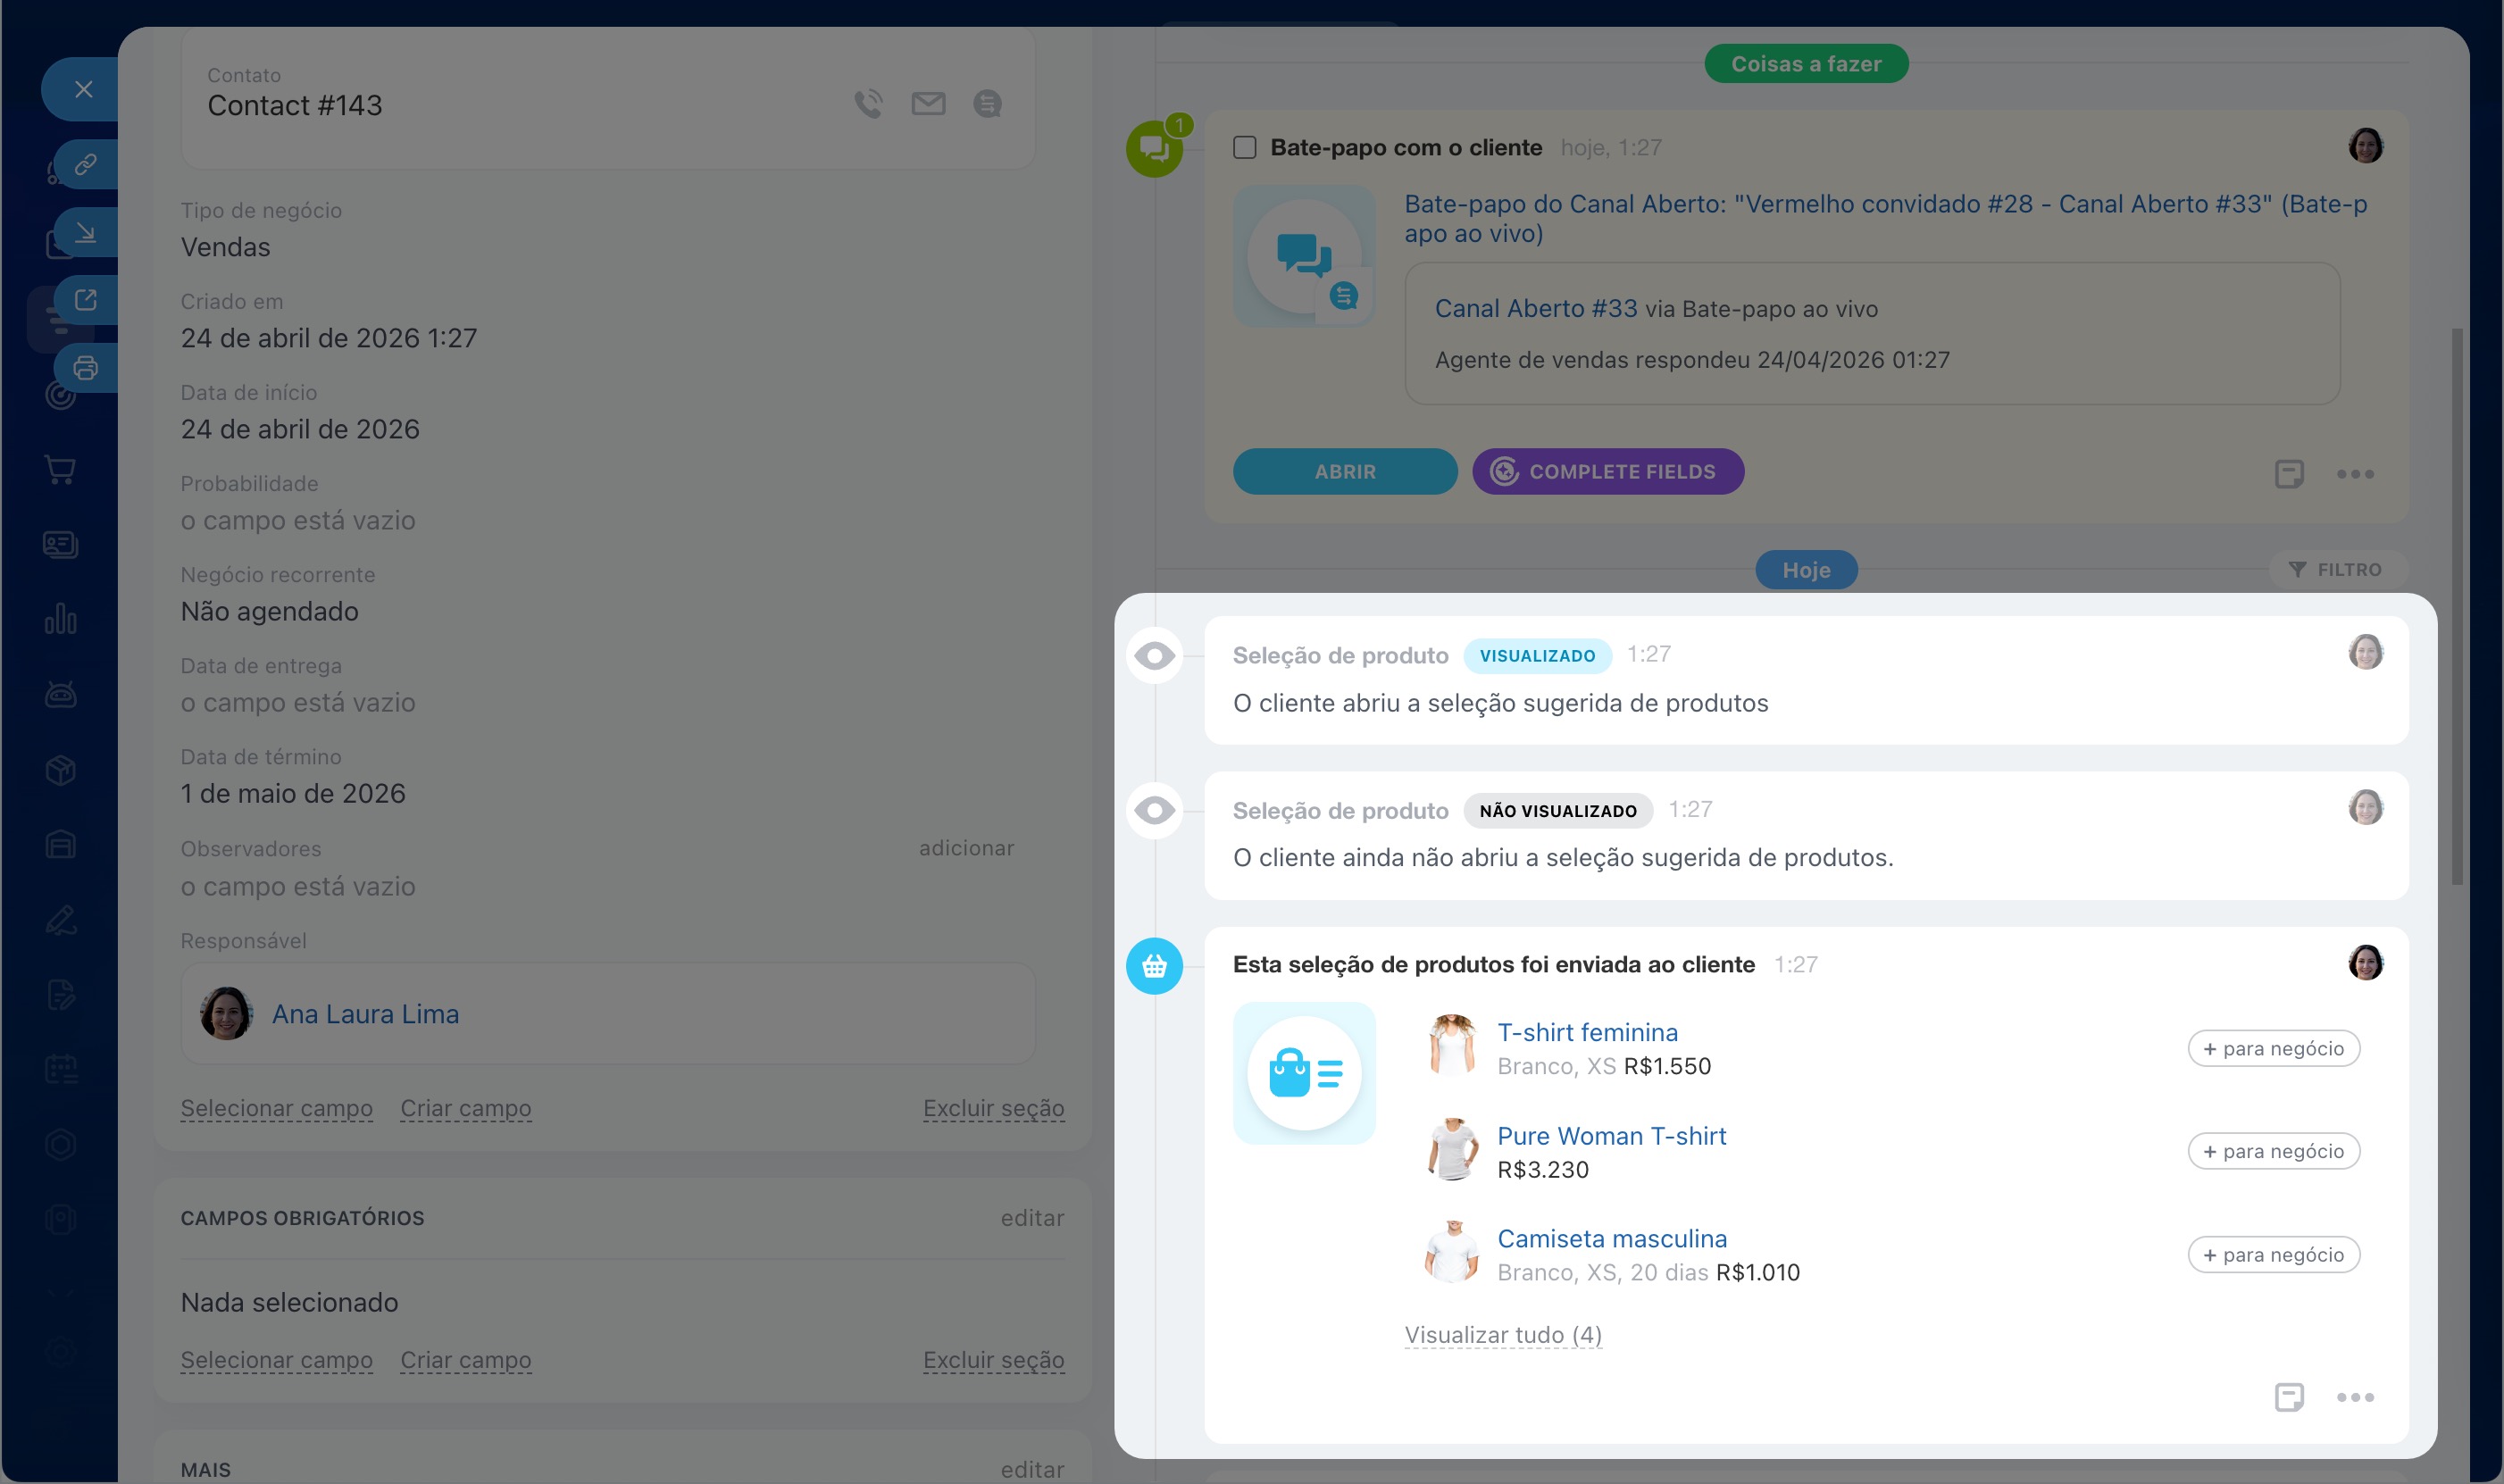Click eye icon of the VISUALIZADO entry

click(x=1154, y=656)
